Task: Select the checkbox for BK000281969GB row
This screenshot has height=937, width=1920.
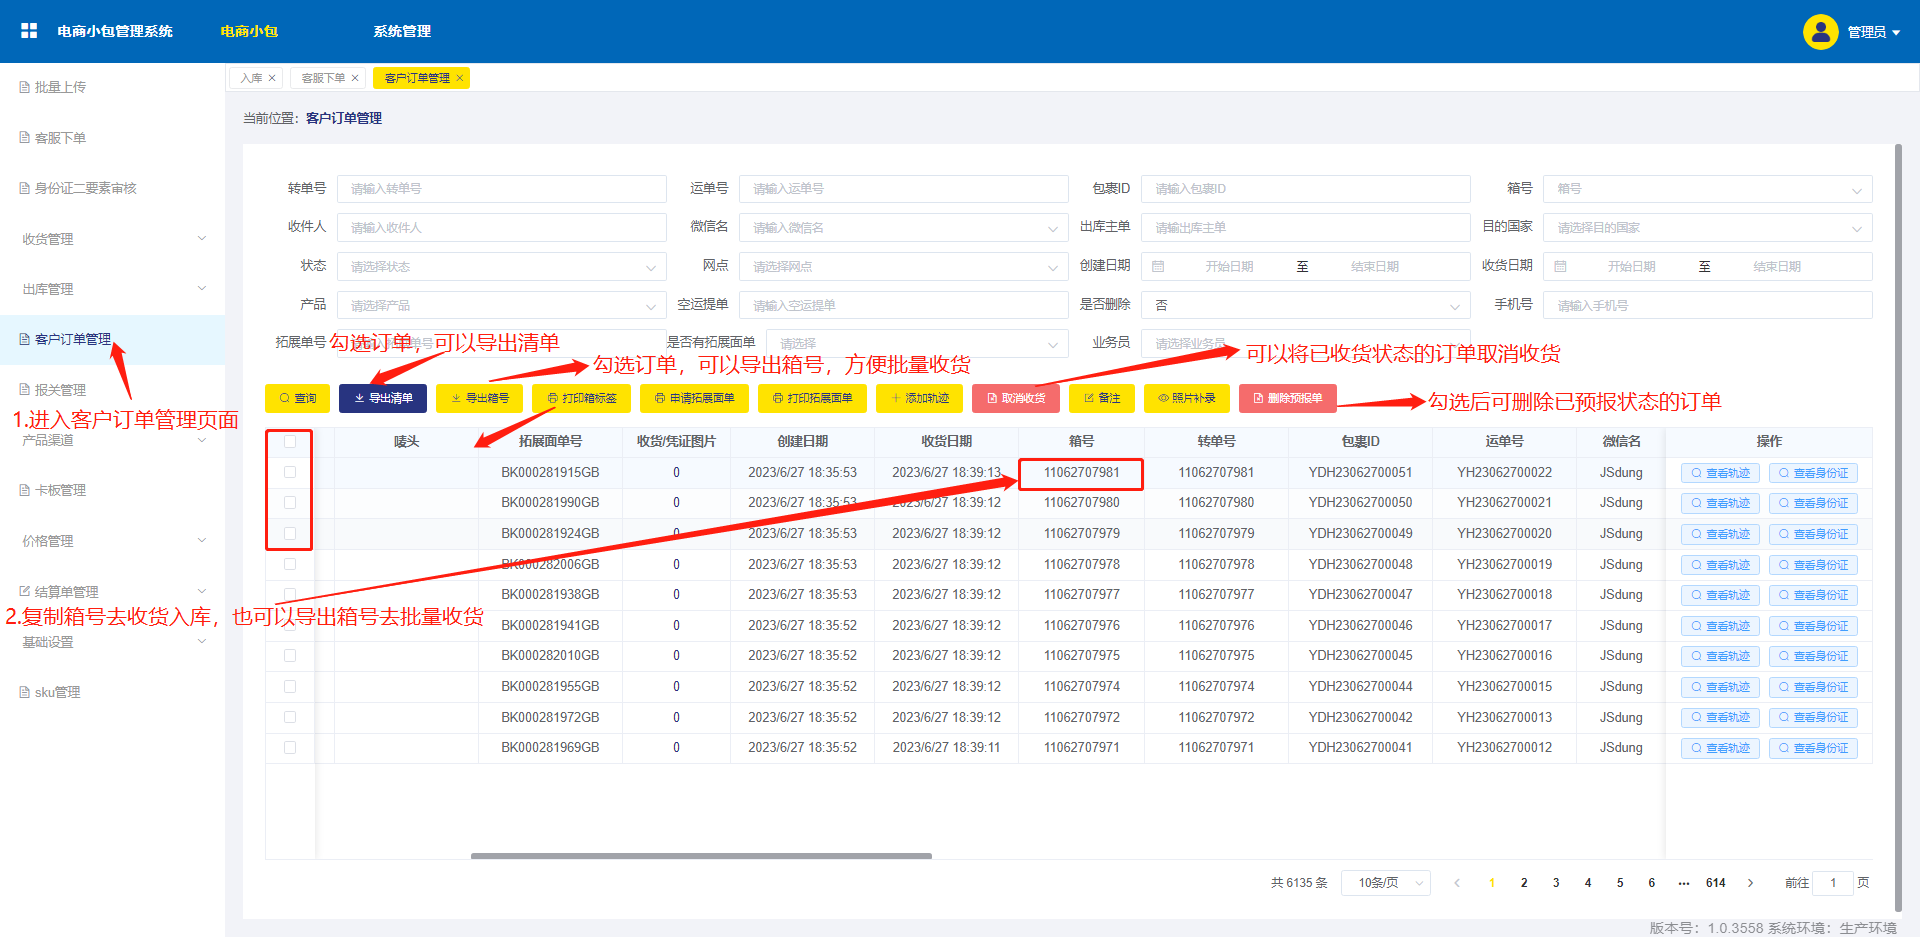Action: click(x=290, y=747)
